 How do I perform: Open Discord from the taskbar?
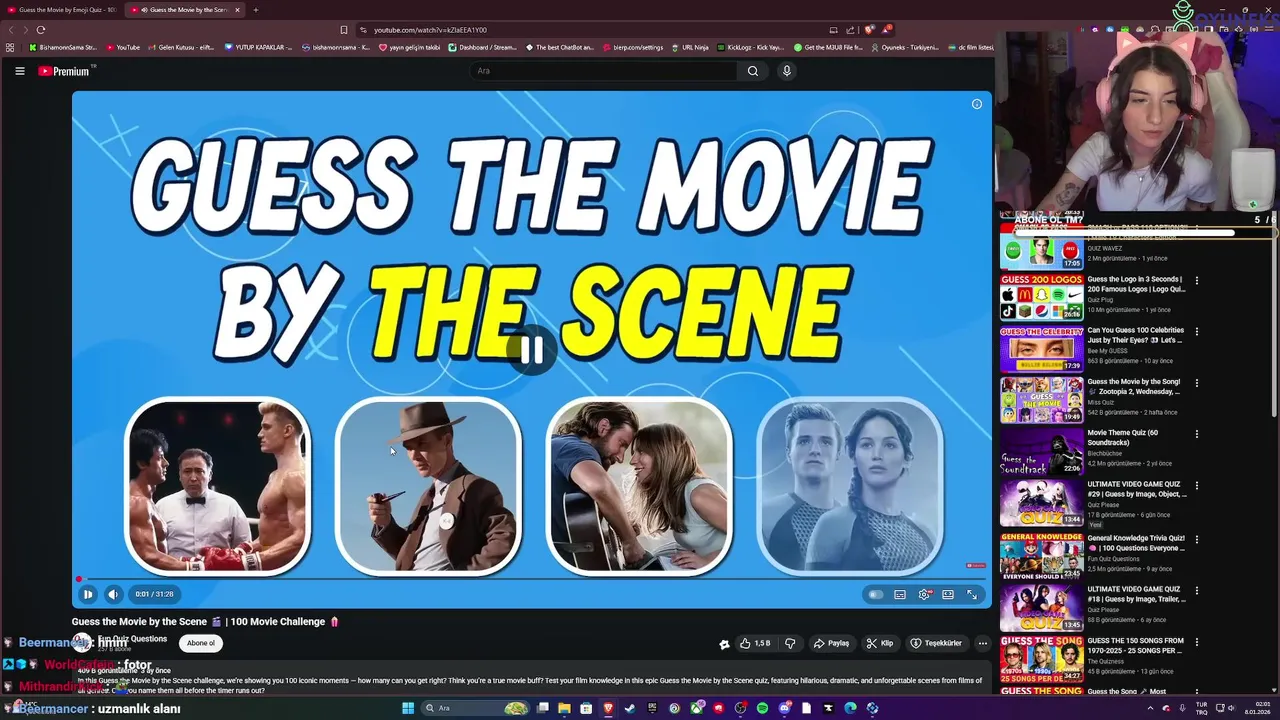(x=784, y=708)
